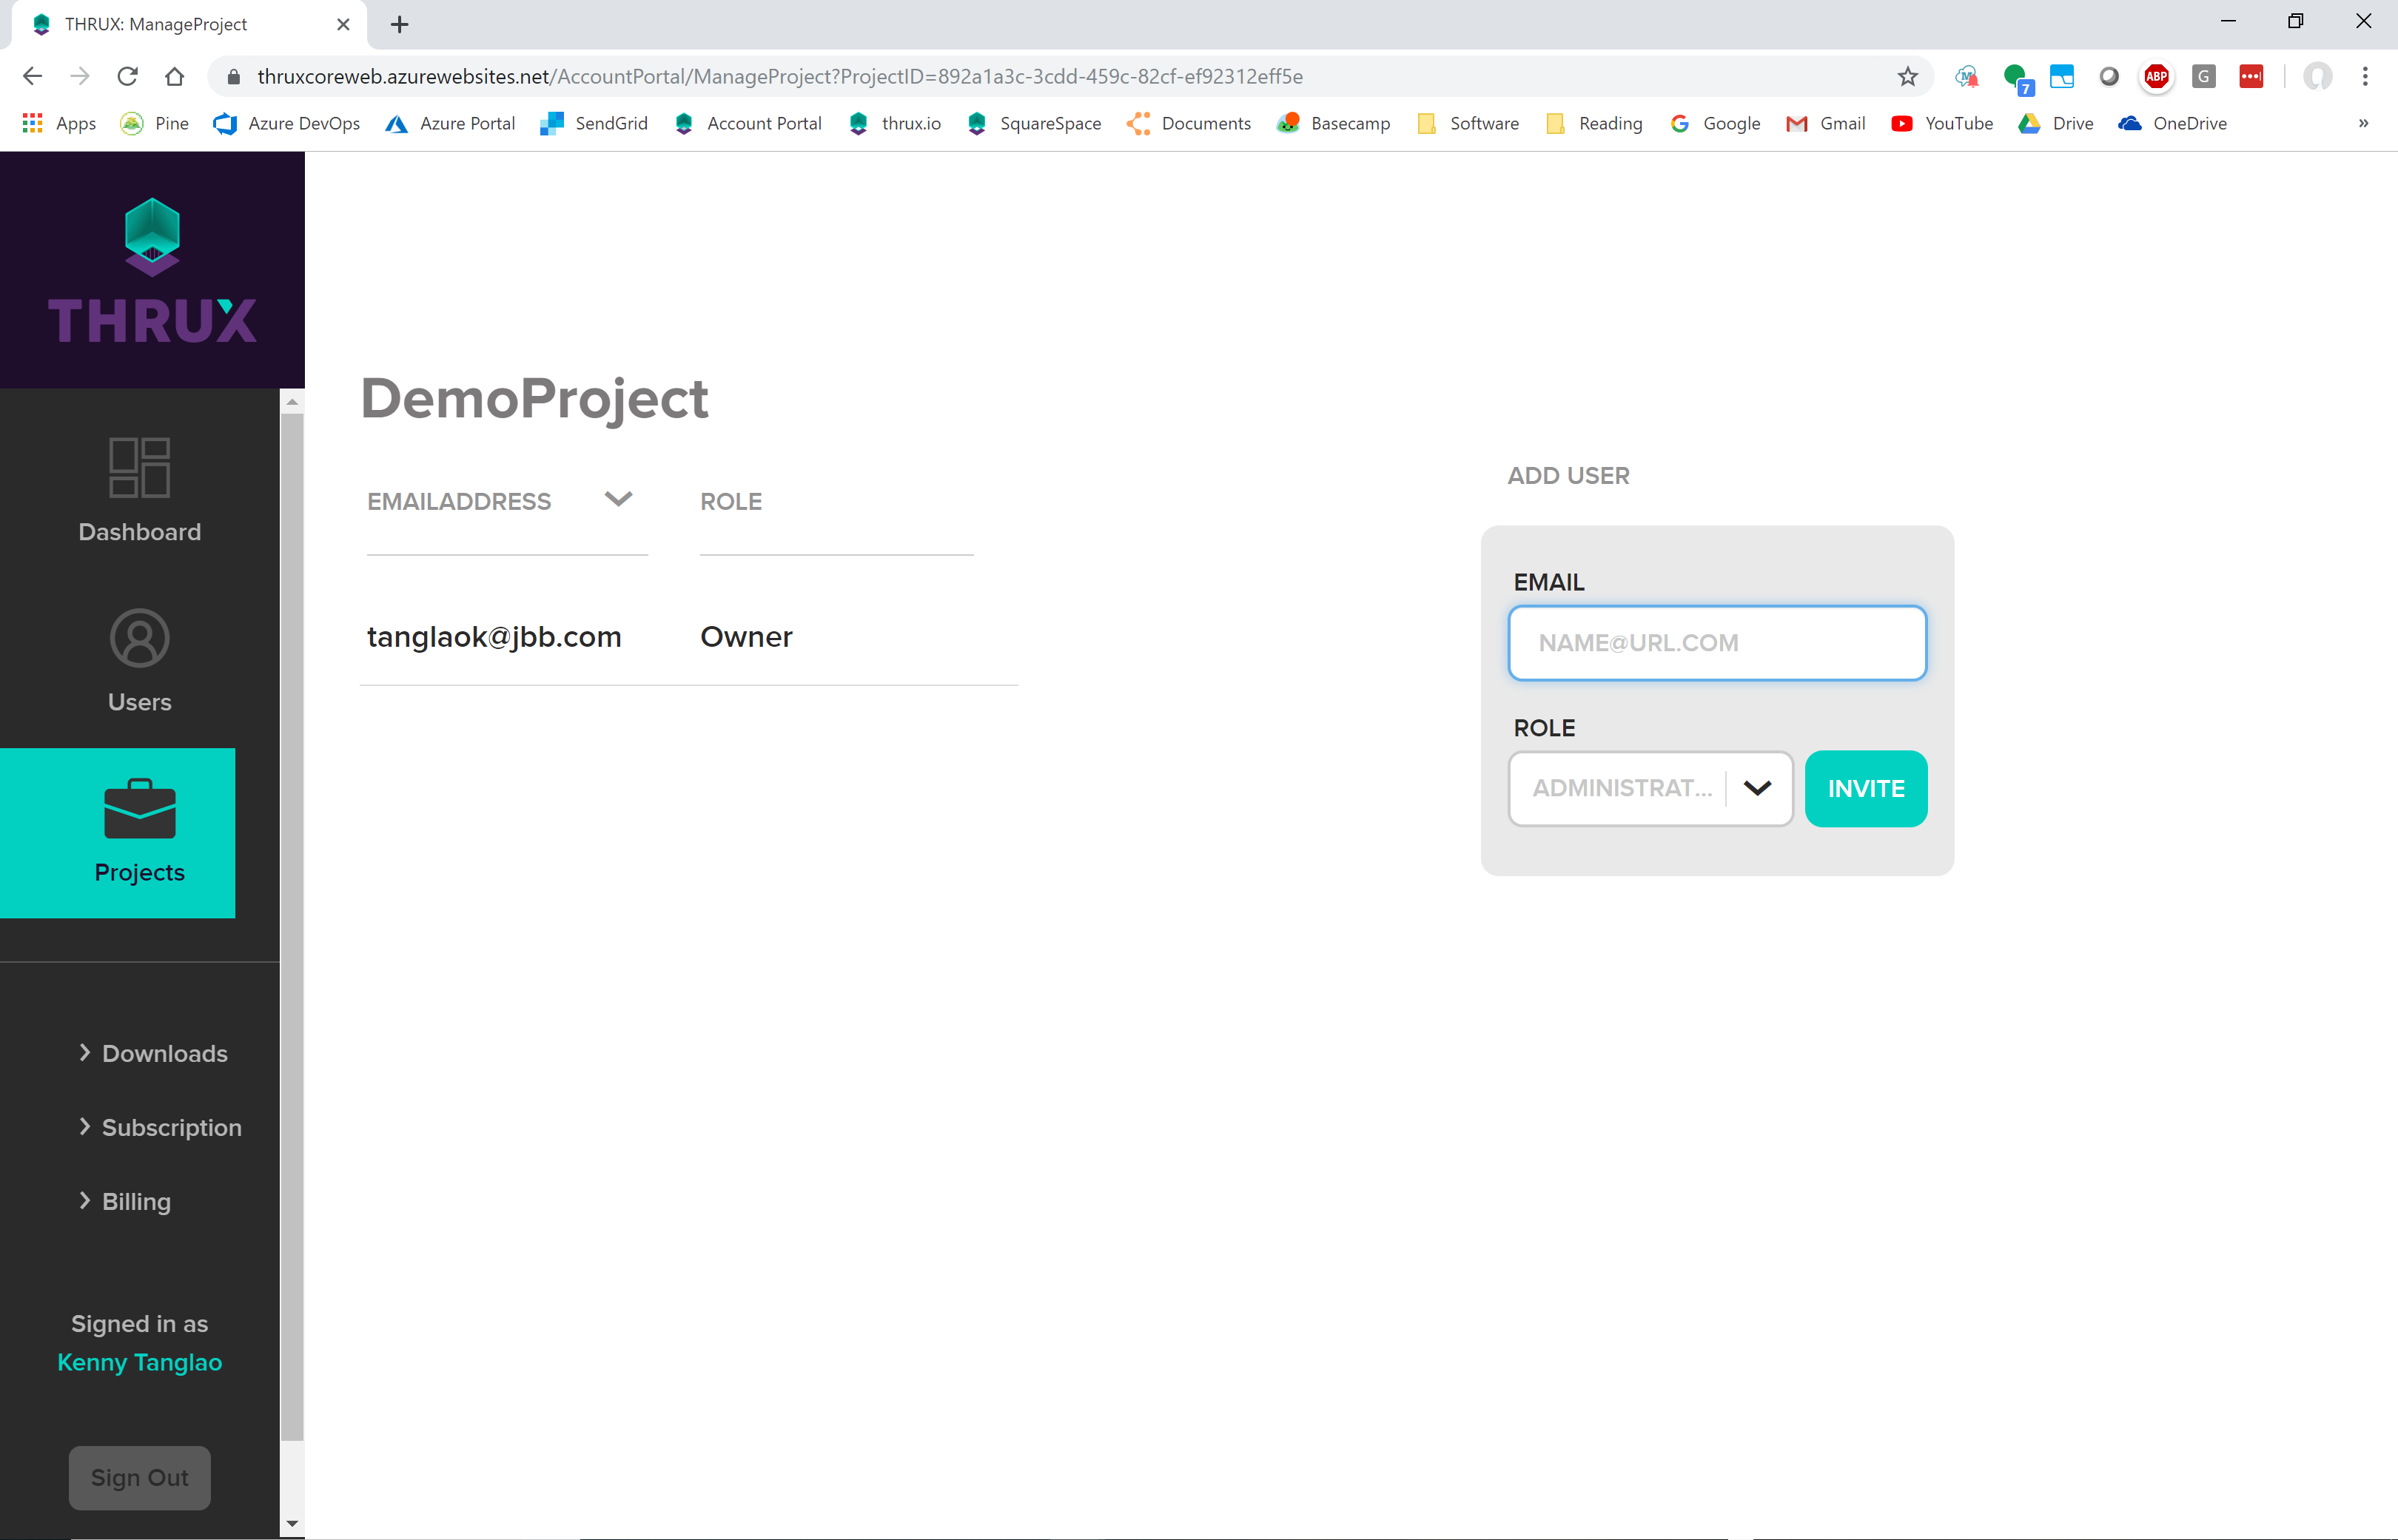Bookmark this page with the star icon
The width and height of the screenshot is (2398, 1540).
coord(1908,76)
